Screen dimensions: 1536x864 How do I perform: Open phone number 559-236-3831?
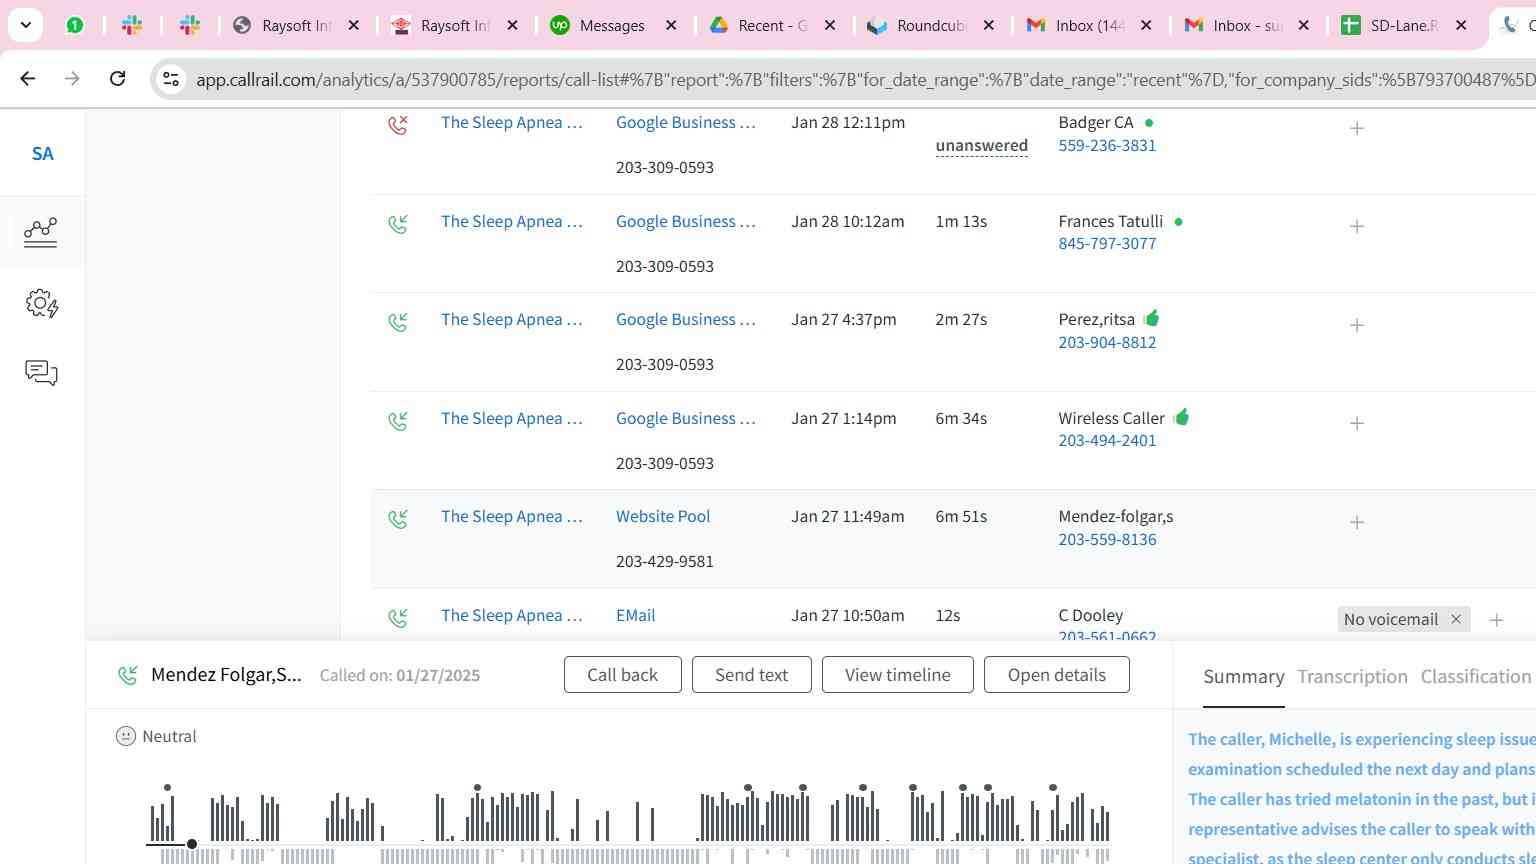[1107, 146]
